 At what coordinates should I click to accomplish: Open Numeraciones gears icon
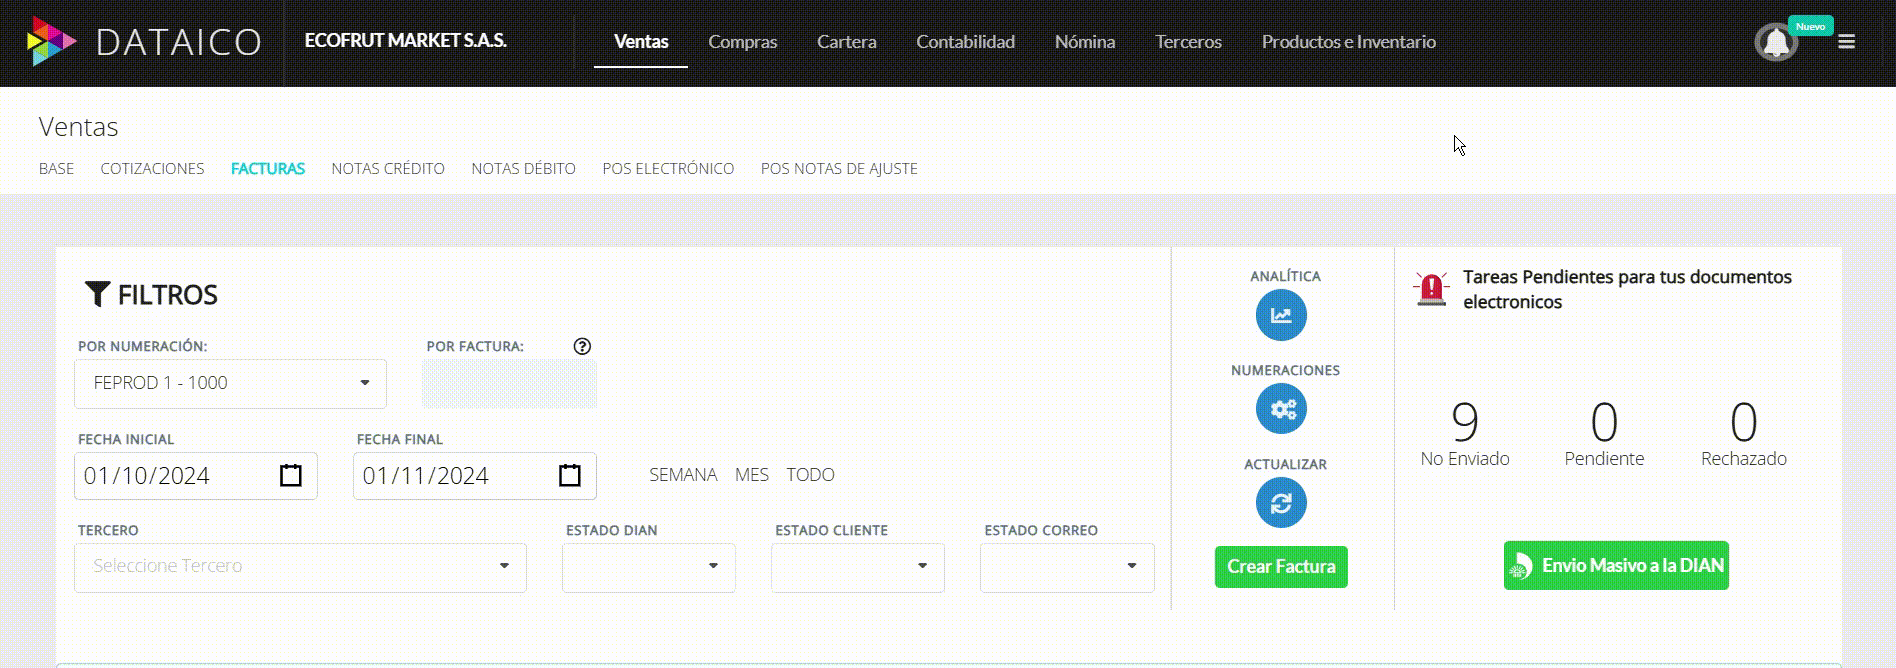tap(1281, 409)
